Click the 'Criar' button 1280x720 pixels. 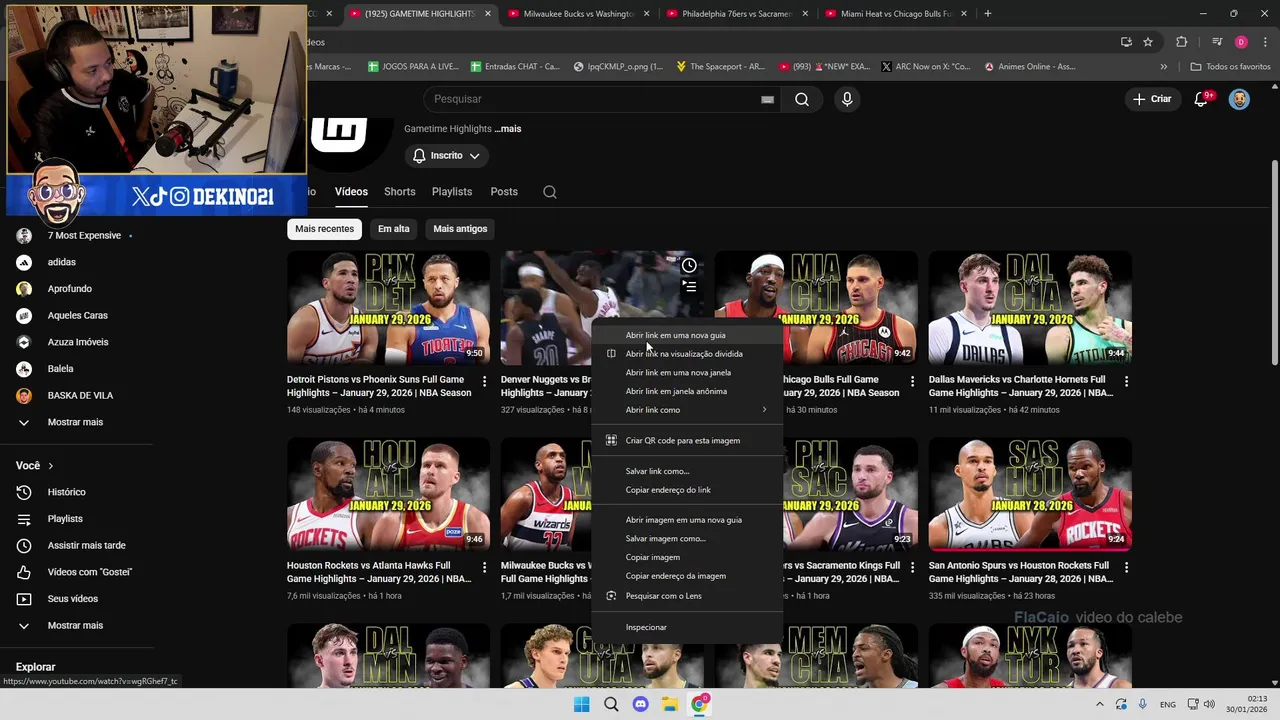1152,99
